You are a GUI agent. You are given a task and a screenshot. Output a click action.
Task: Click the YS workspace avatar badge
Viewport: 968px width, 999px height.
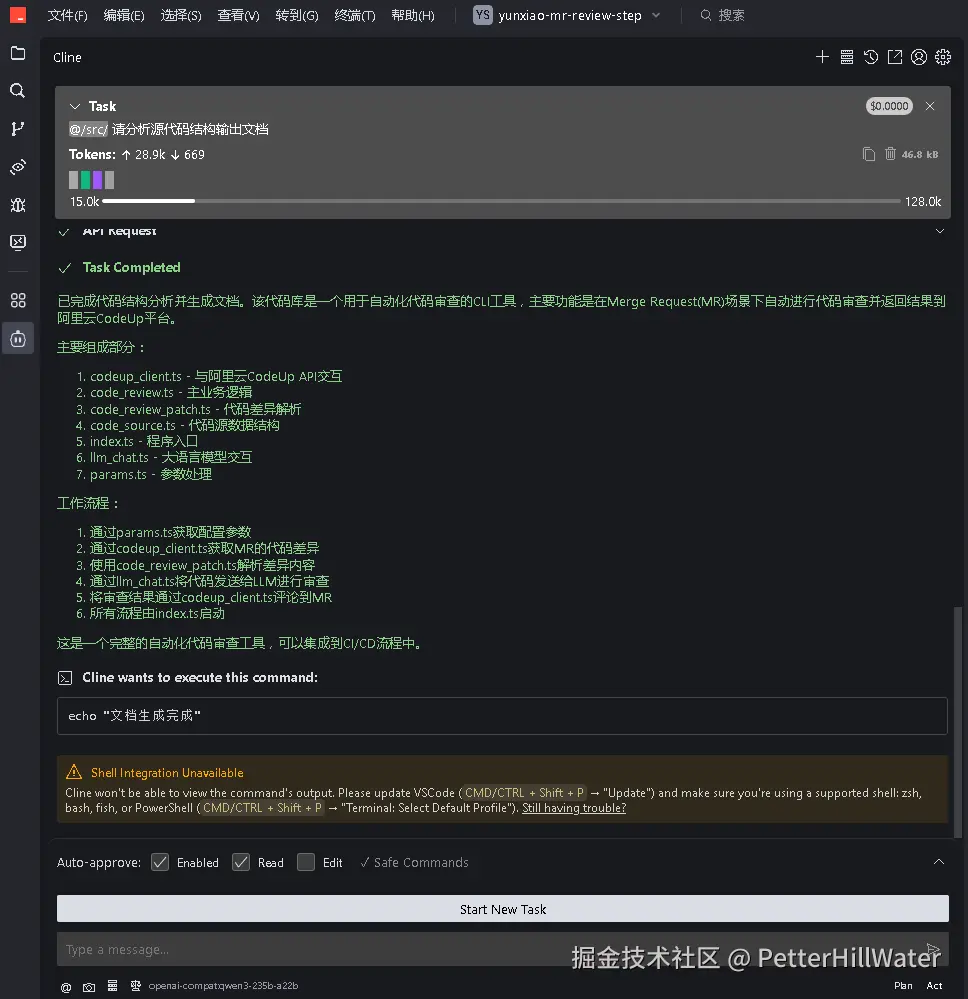pyautogui.click(x=483, y=15)
